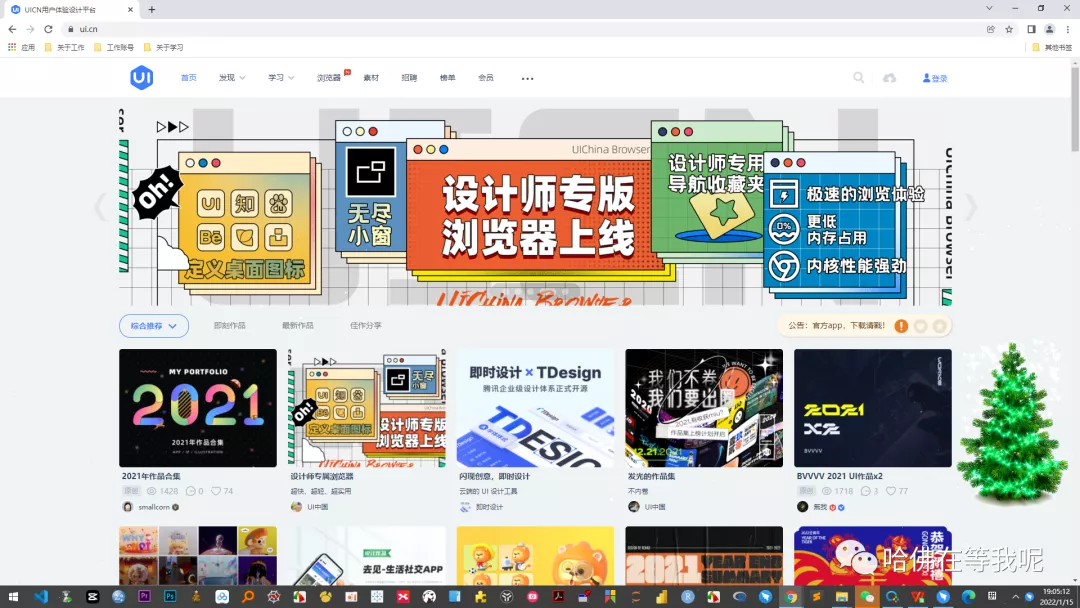Image resolution: width=1080 pixels, height=608 pixels.
Task: Open the 关于学习 bookmark folder
Action: (x=163, y=48)
